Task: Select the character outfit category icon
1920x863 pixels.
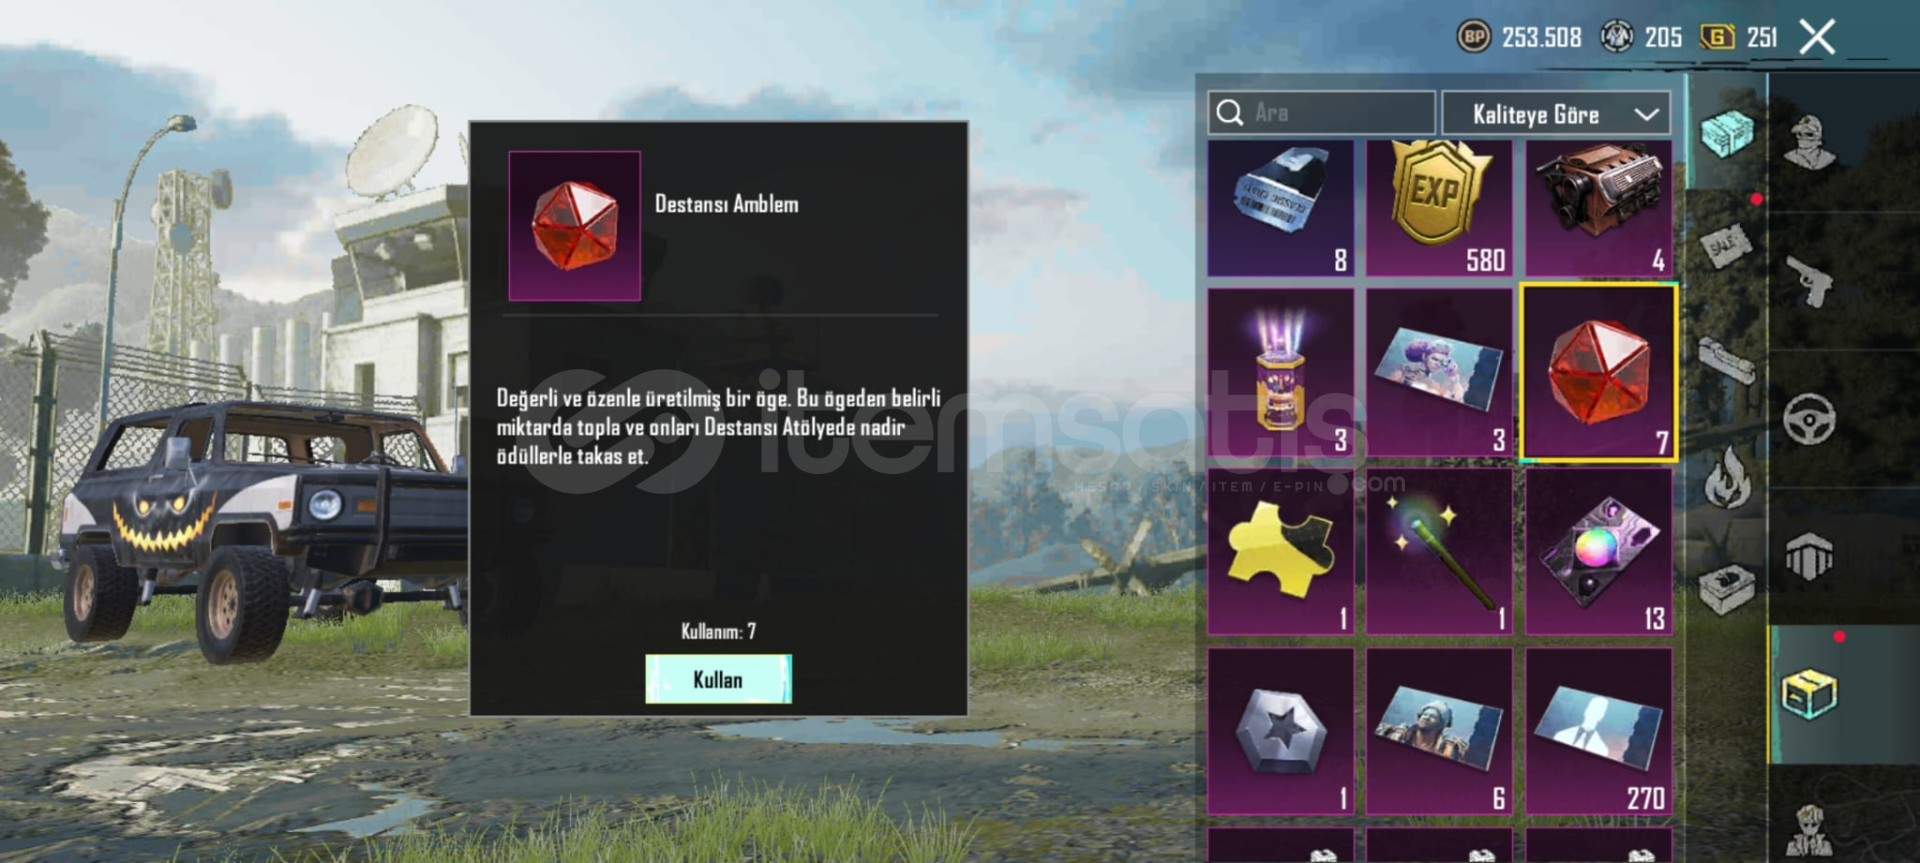Action: pos(1808,142)
